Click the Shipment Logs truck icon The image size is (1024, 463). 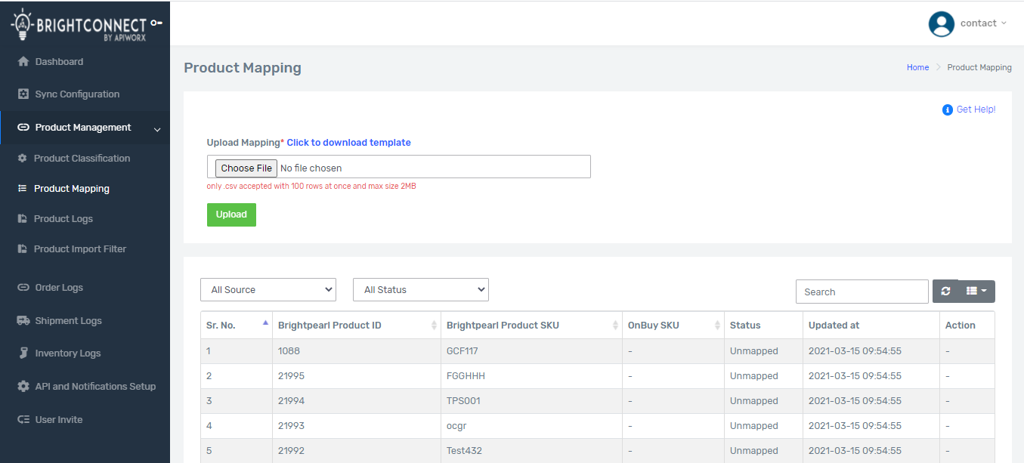point(24,321)
